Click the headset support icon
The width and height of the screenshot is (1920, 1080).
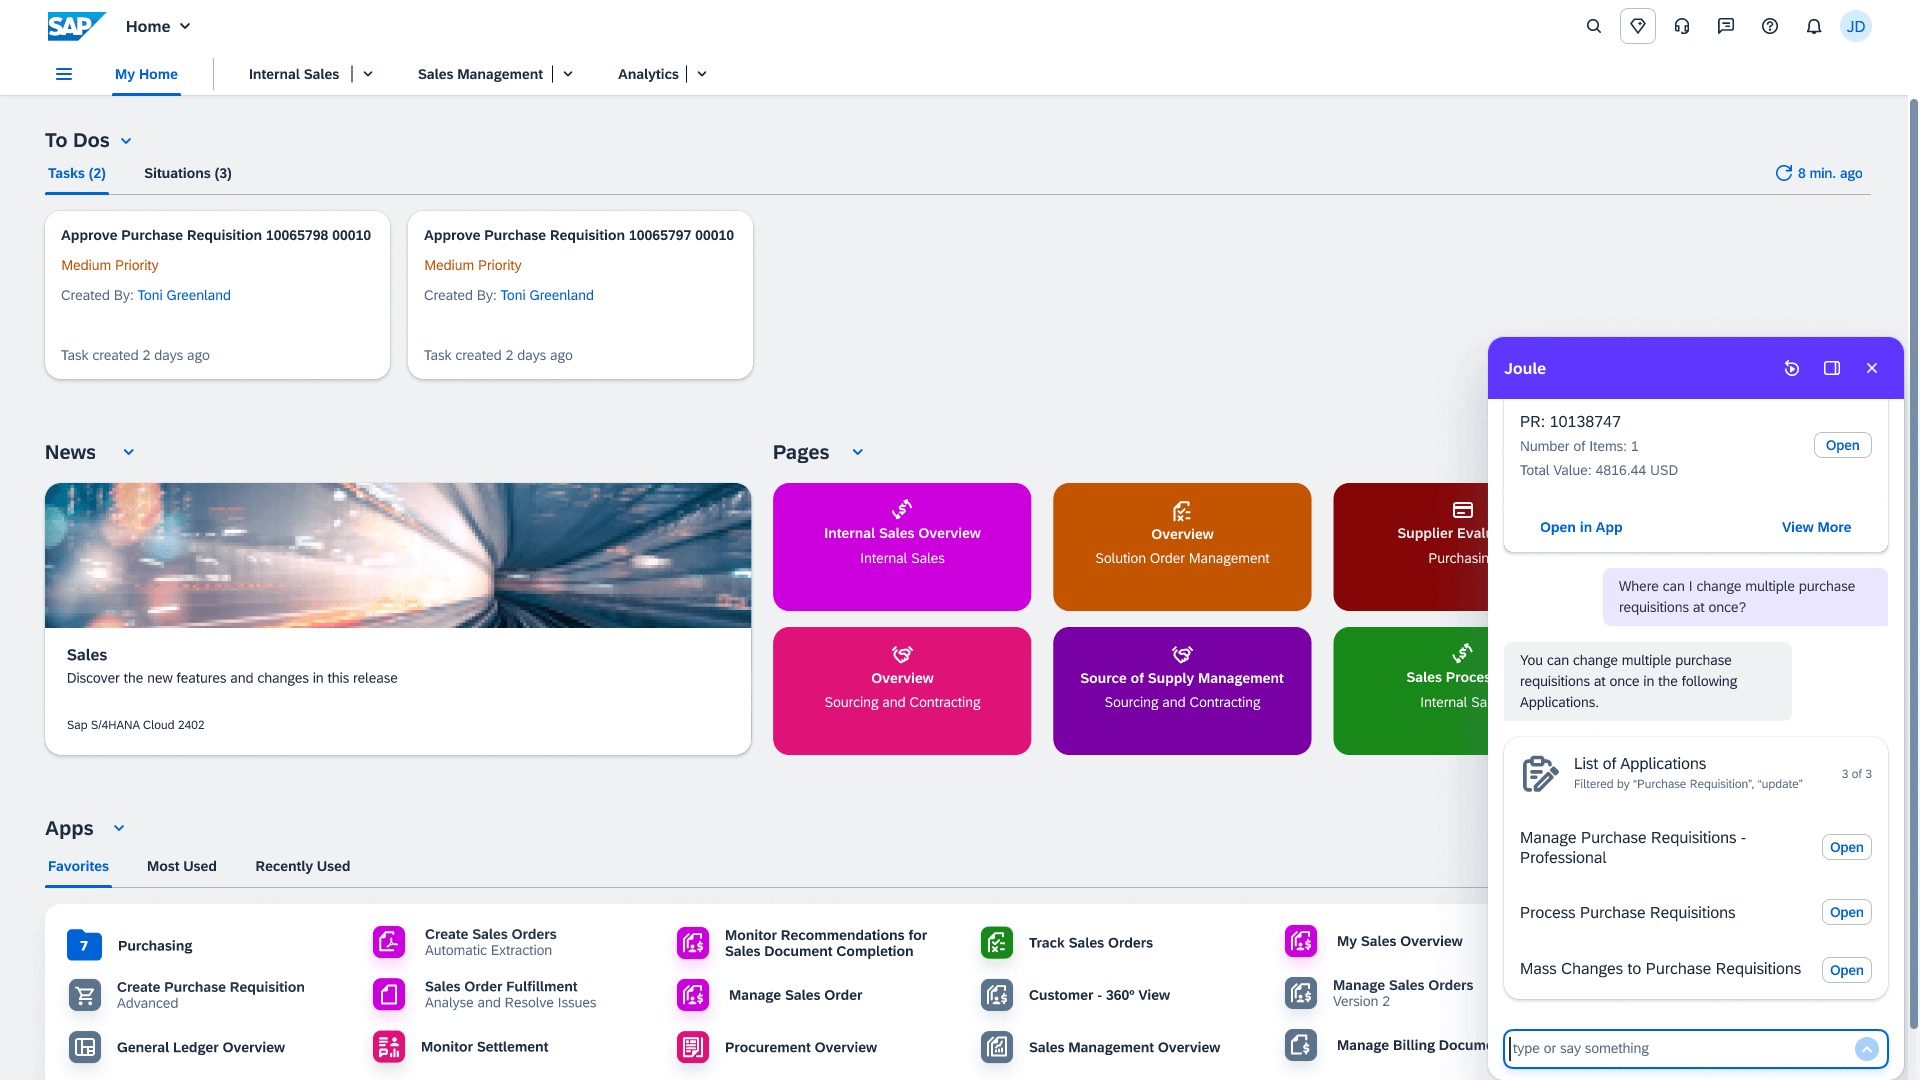(1681, 26)
